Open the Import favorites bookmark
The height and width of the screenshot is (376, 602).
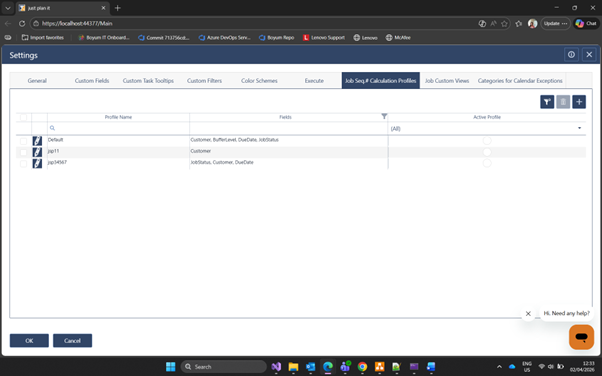coord(43,38)
